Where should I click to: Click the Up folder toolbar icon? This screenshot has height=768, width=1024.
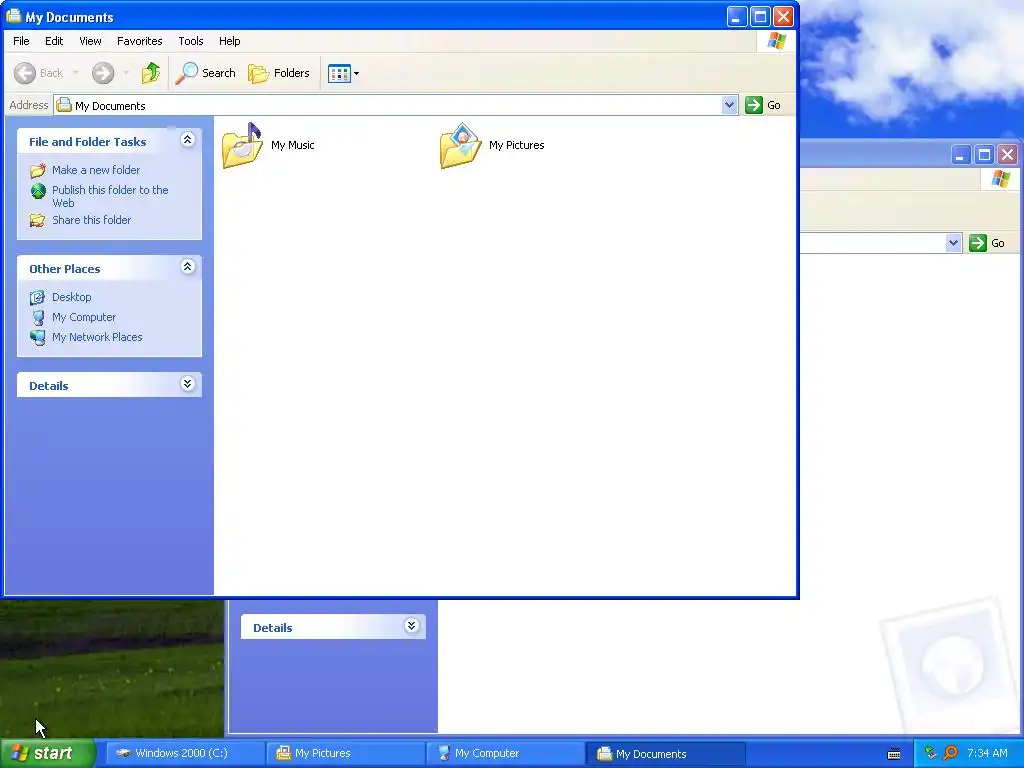(151, 72)
